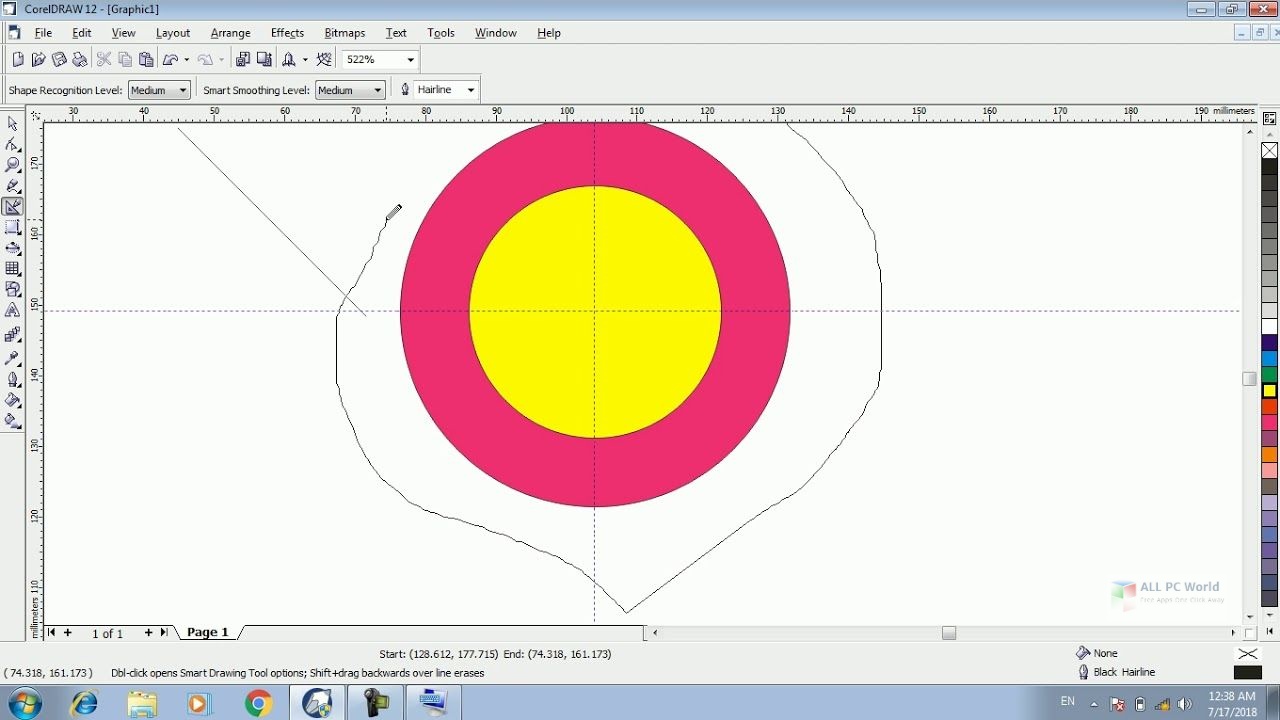Select the Graph Paper tool

(13, 269)
